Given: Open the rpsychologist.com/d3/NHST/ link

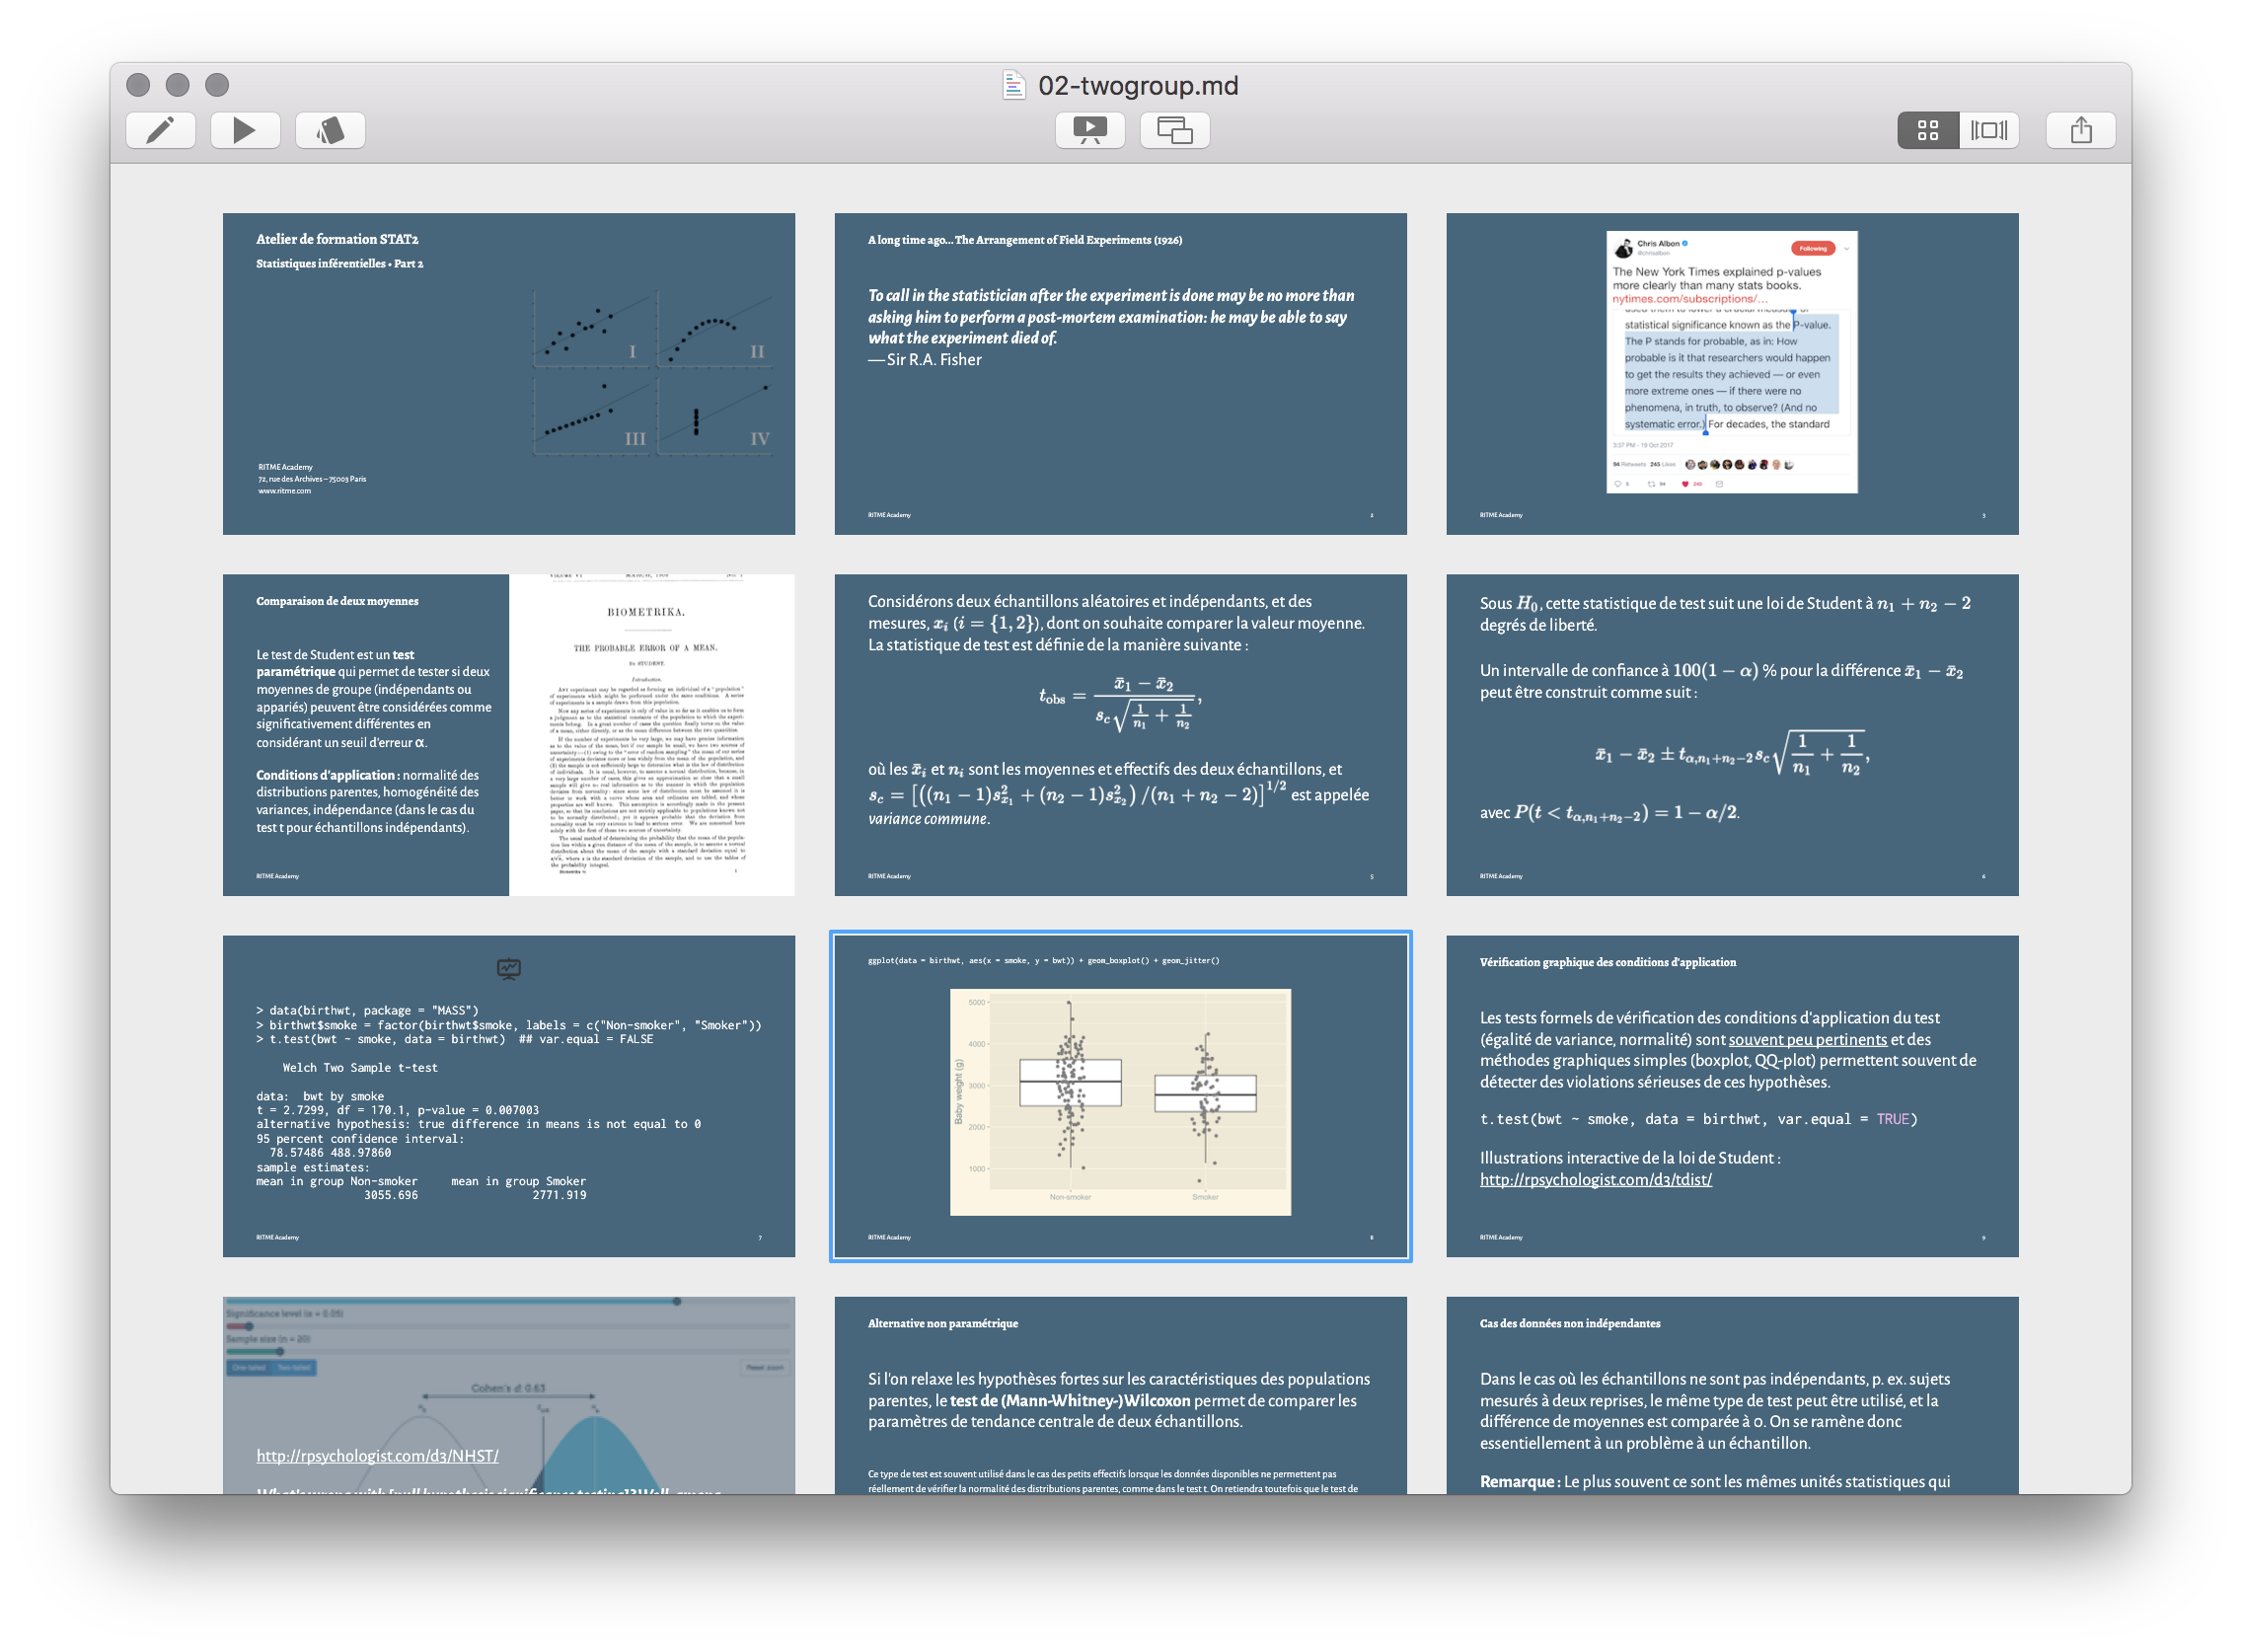Looking at the screenshot, I should coord(377,1456).
